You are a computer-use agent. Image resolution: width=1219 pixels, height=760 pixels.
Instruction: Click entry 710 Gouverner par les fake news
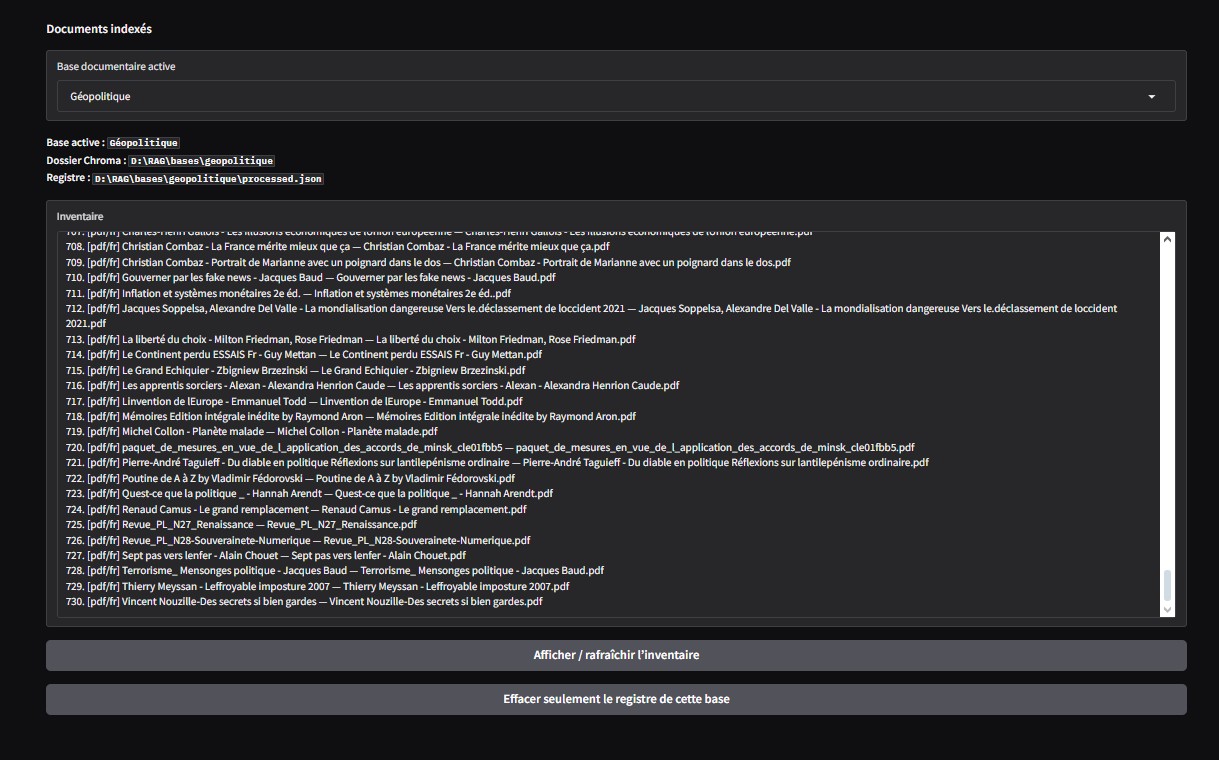310,278
